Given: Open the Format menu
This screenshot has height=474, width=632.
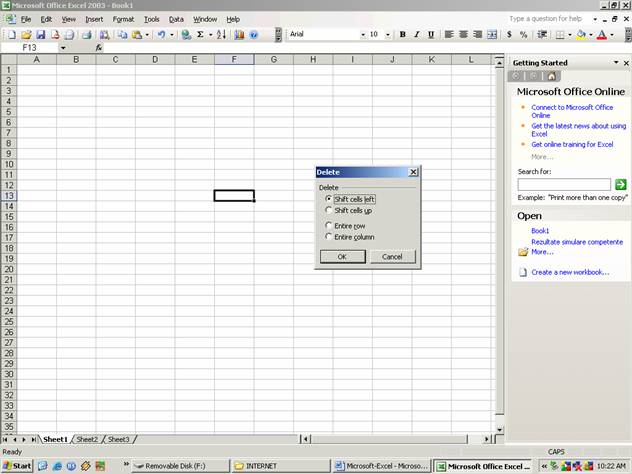Looking at the screenshot, I should pos(123,19).
